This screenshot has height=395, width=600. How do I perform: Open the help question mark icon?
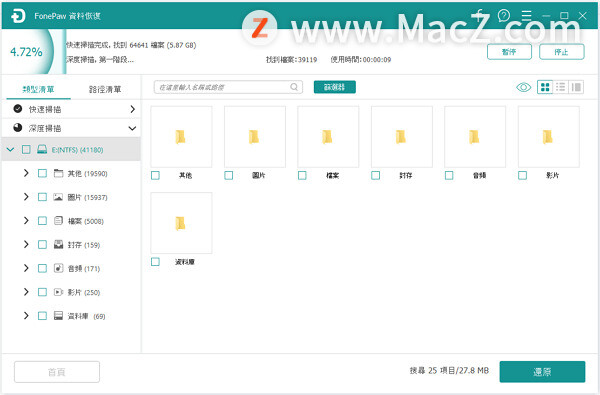click(504, 15)
